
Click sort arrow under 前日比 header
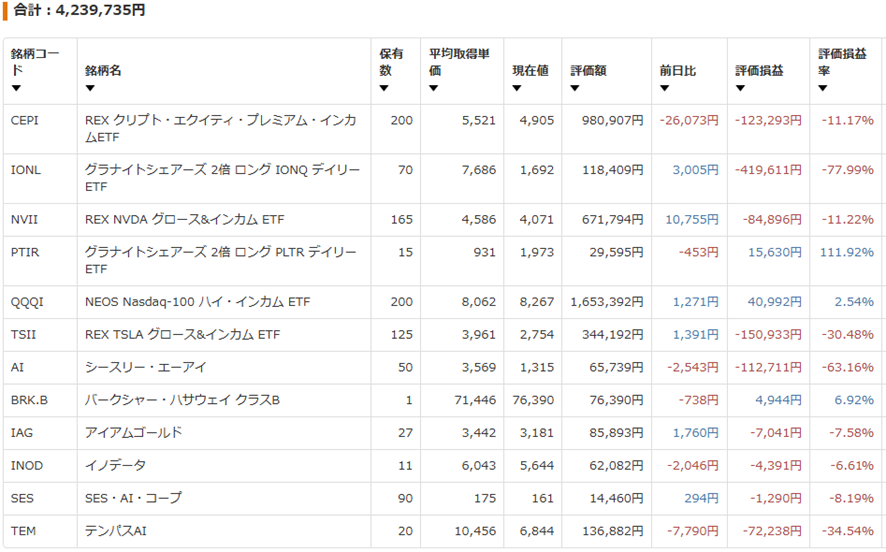pyautogui.click(x=664, y=88)
